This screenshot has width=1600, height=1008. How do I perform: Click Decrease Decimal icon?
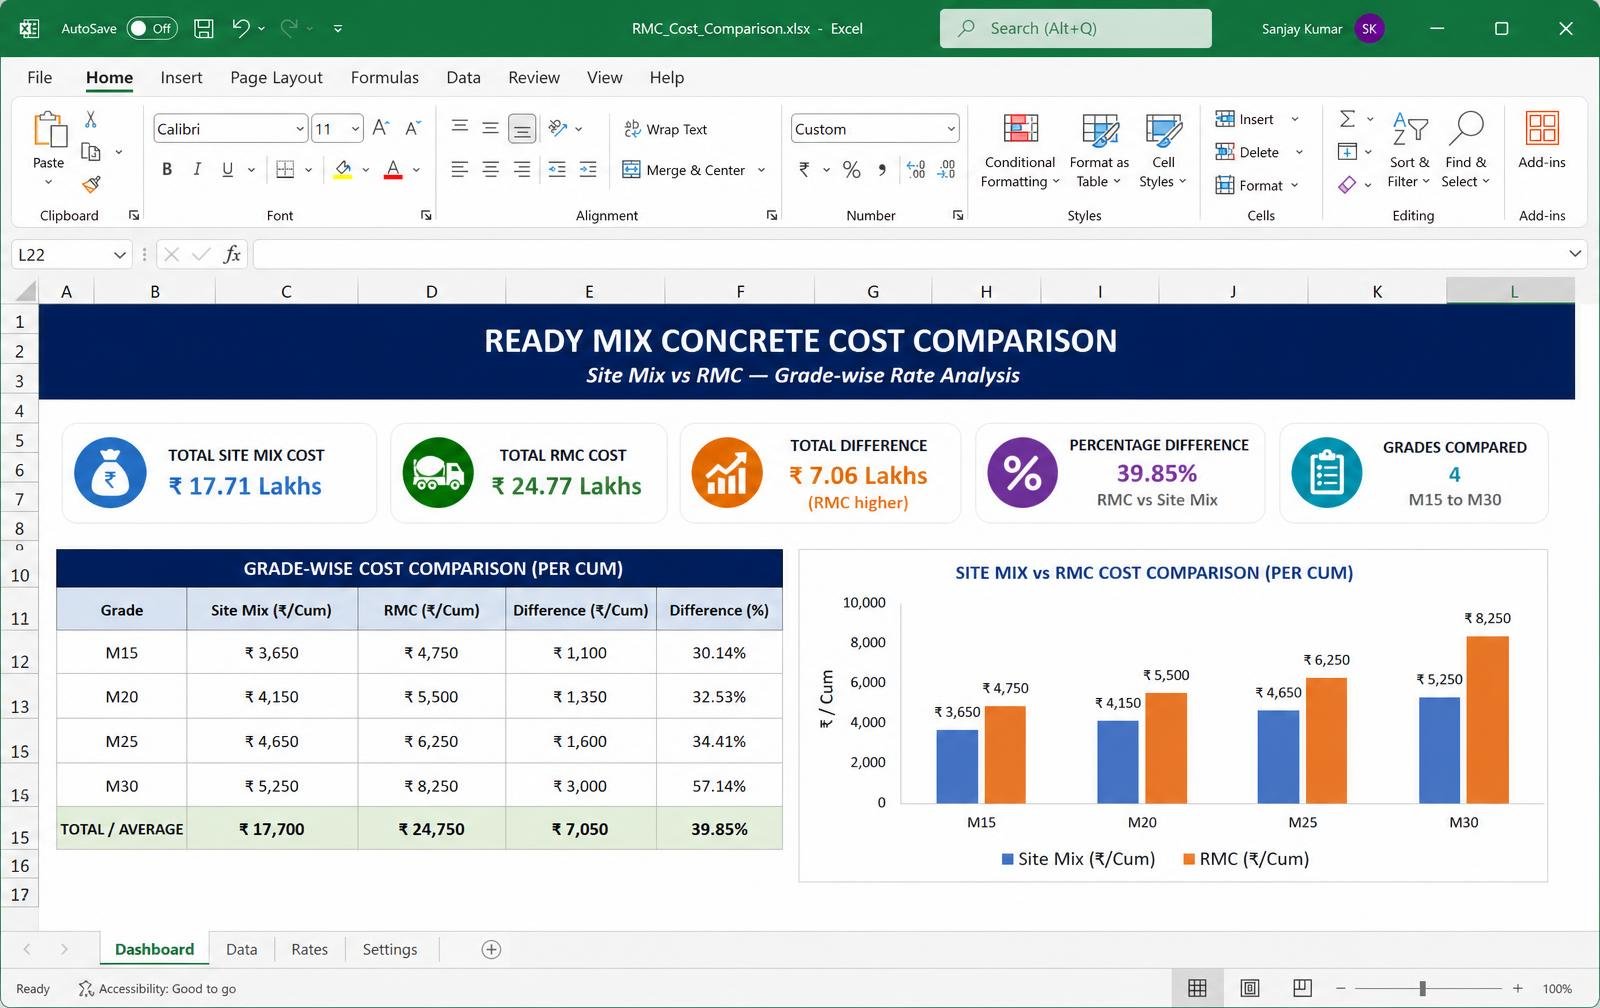coord(946,169)
